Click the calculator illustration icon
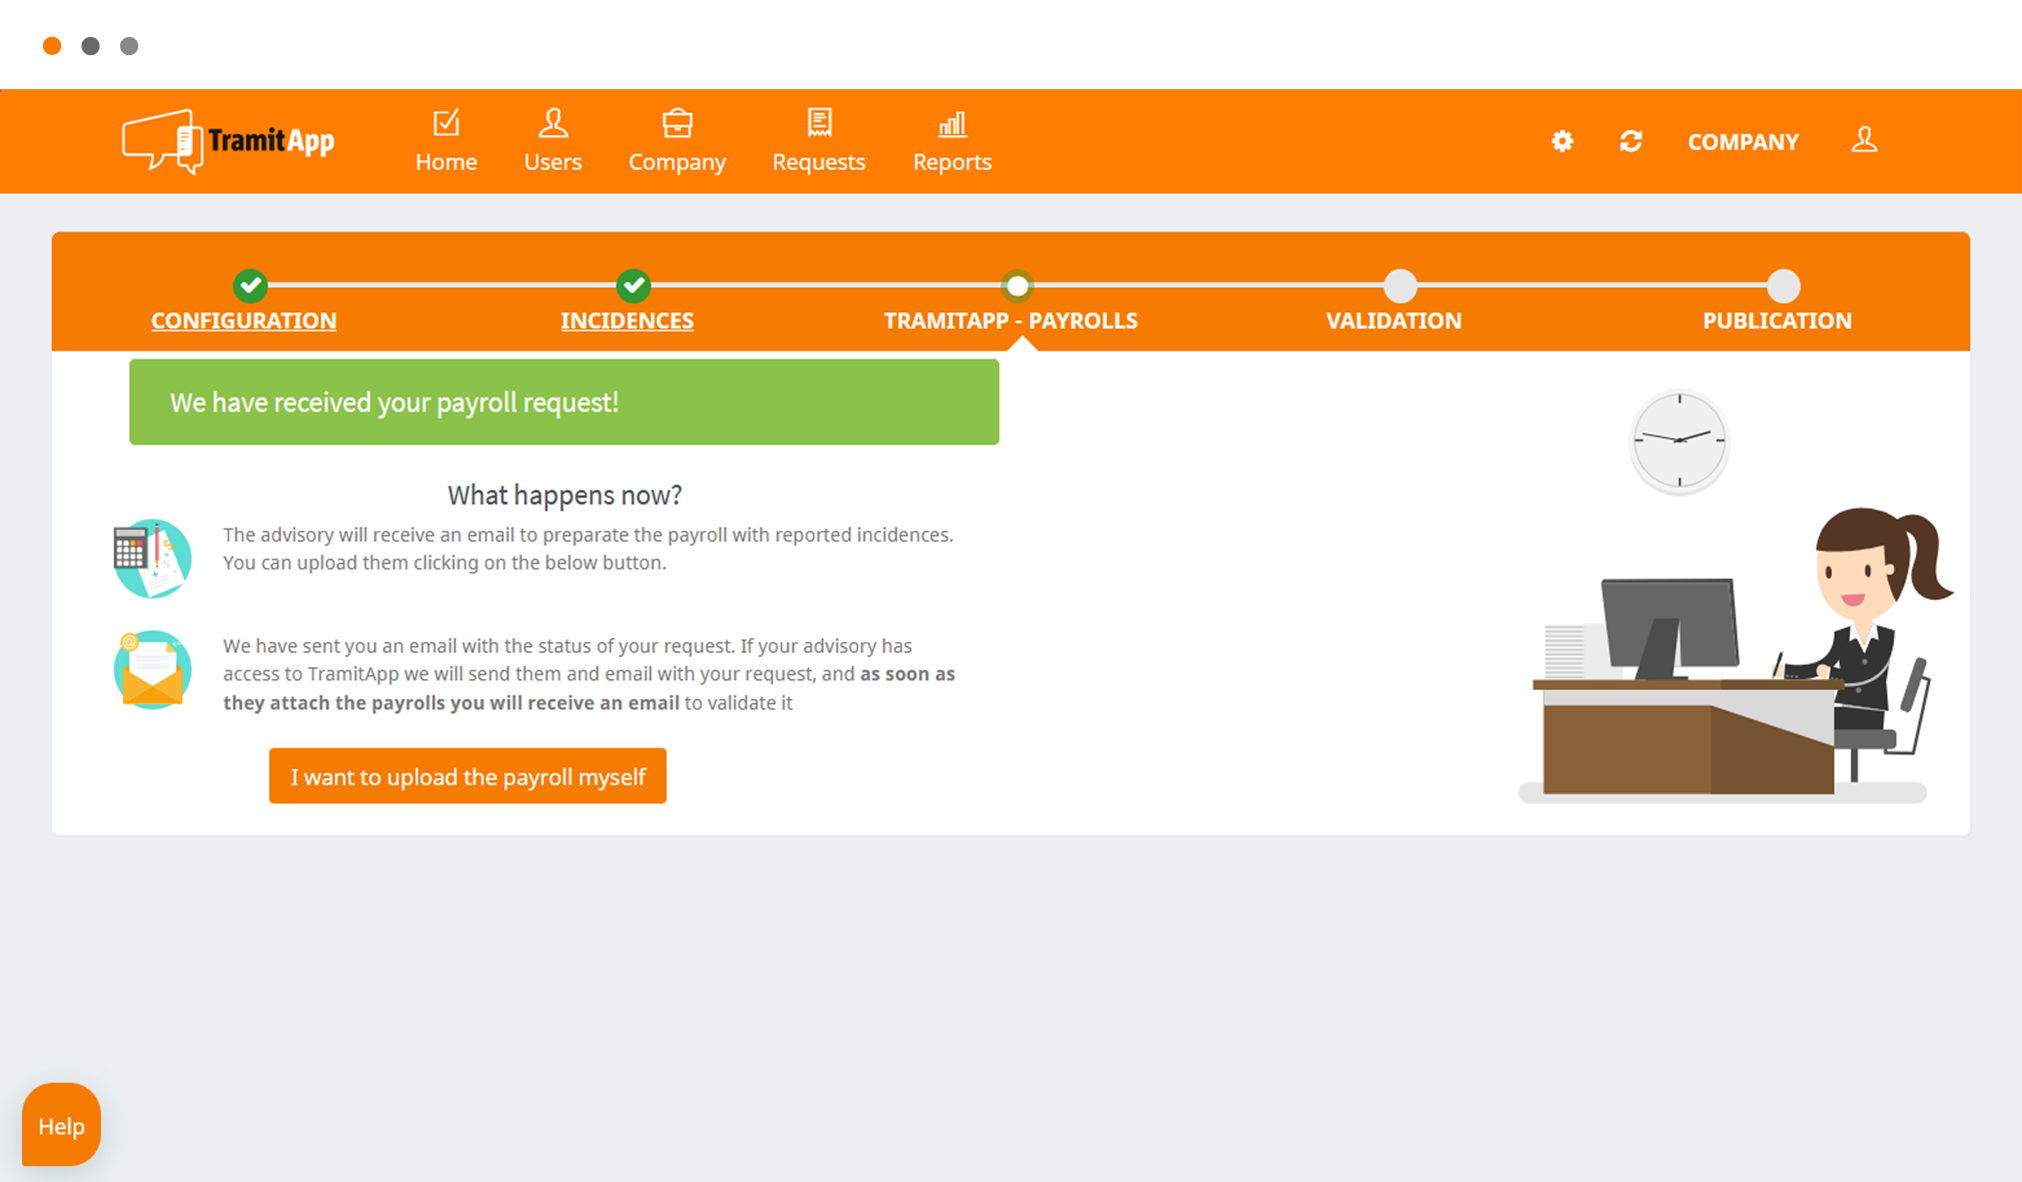2022x1182 pixels. (x=152, y=558)
